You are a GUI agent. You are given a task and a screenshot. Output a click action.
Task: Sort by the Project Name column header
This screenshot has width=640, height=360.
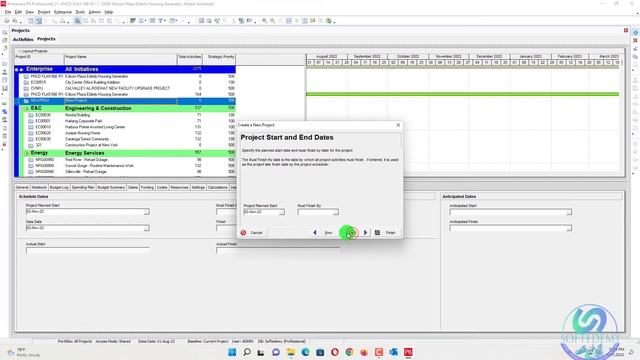click(120, 59)
